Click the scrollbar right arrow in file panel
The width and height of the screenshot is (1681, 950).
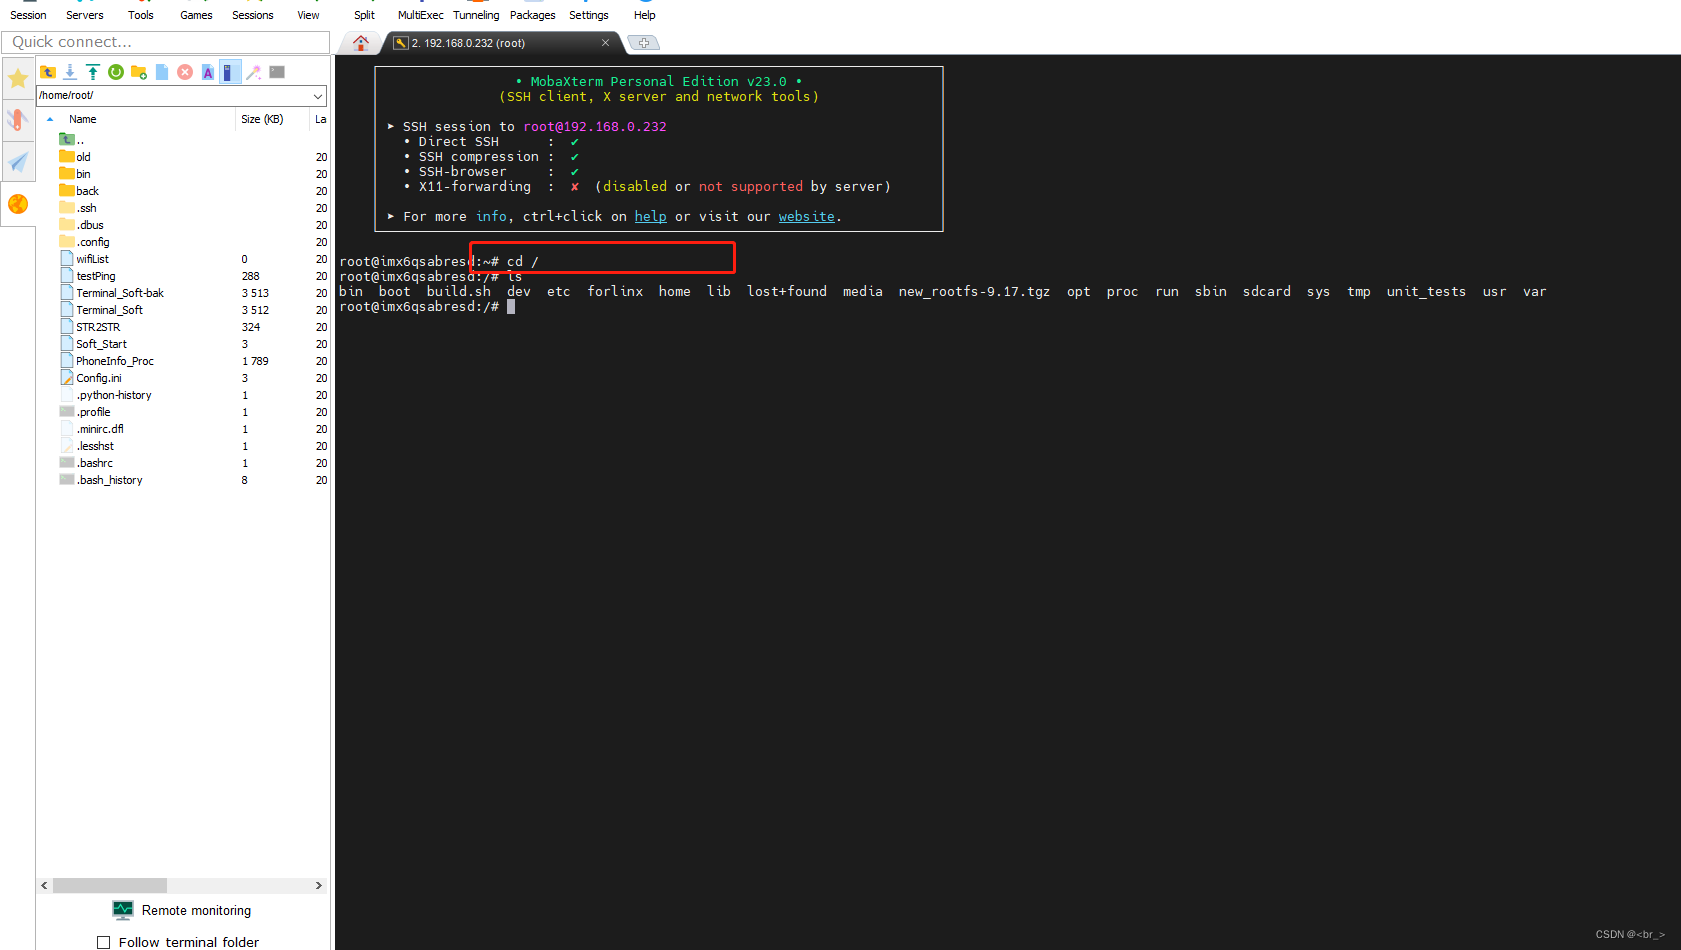(x=319, y=885)
